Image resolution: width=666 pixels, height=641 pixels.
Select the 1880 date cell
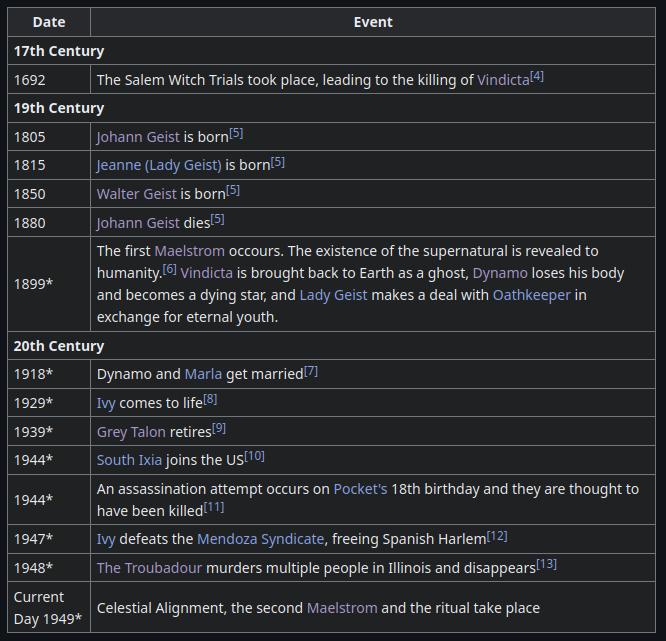pos(49,223)
